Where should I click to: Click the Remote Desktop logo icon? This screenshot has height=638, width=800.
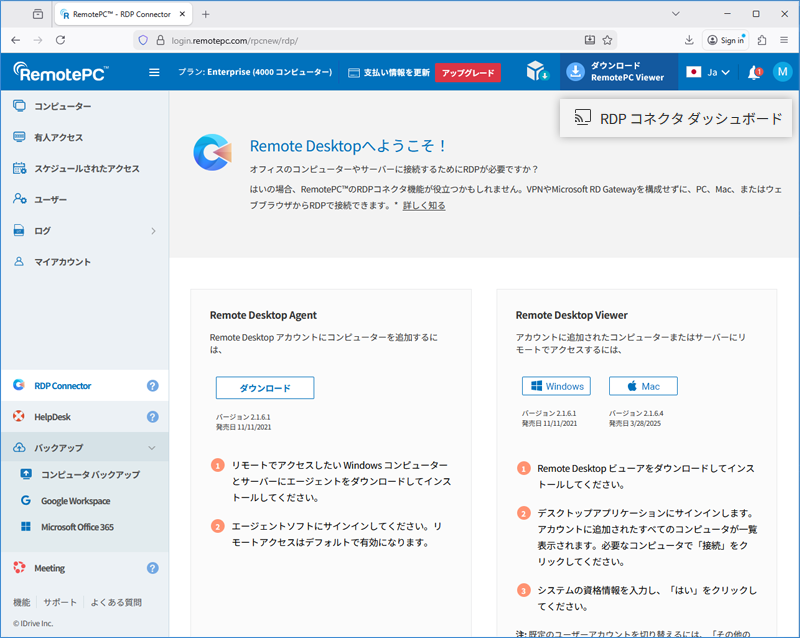[213, 152]
